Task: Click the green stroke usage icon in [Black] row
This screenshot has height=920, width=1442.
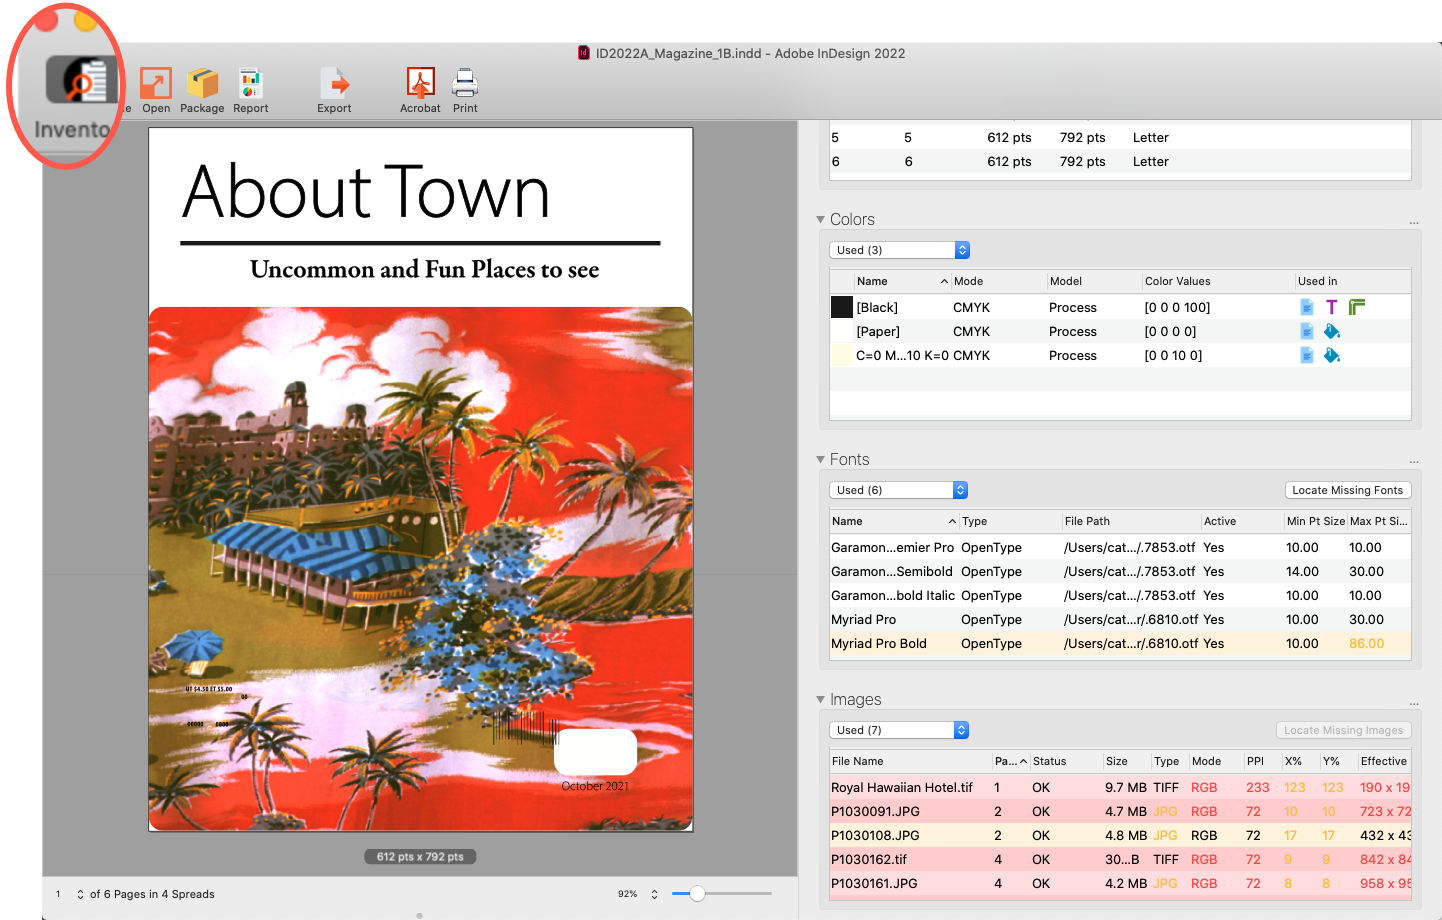Action: 1357,307
